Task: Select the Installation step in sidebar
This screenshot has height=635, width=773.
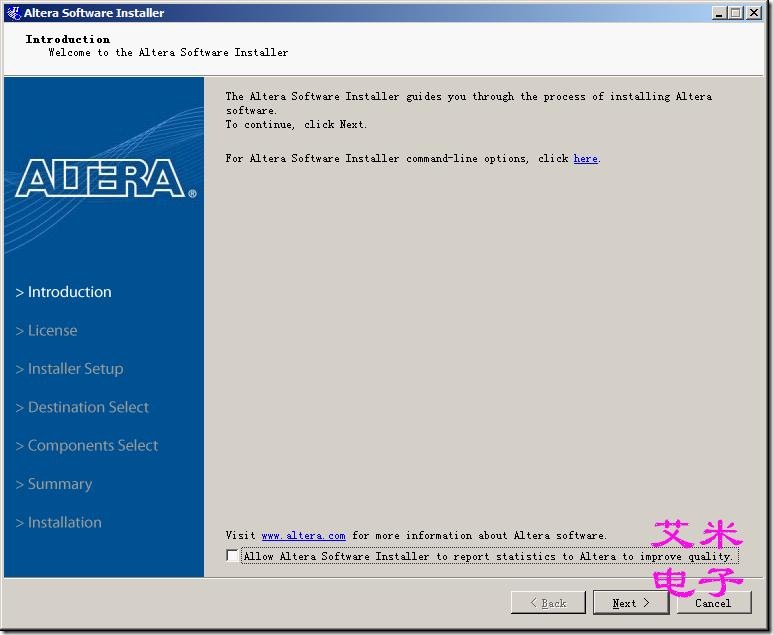Action: 59,523
